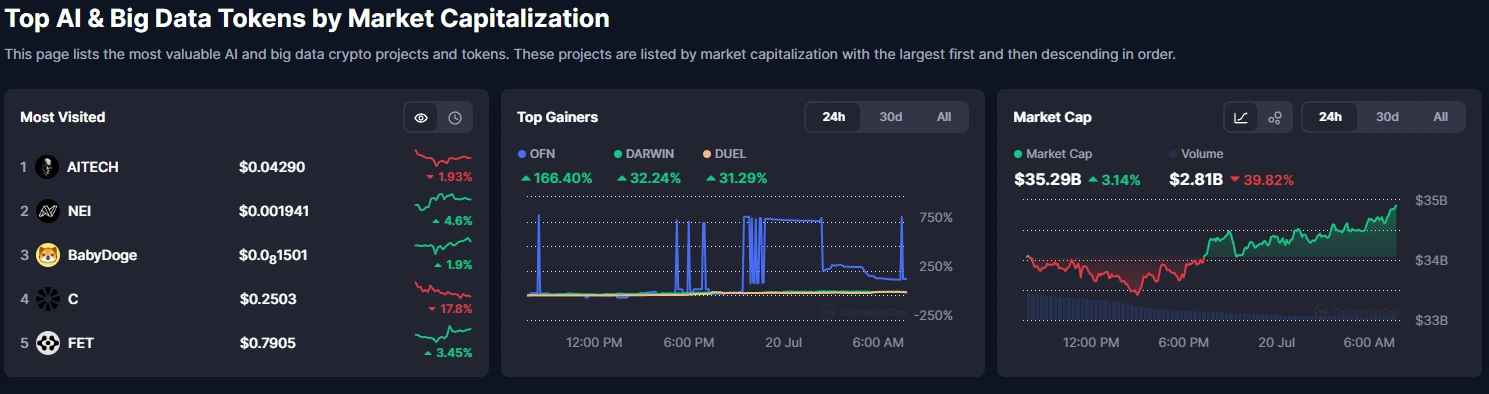Click DARWIN 32.24% gain value

(649, 178)
